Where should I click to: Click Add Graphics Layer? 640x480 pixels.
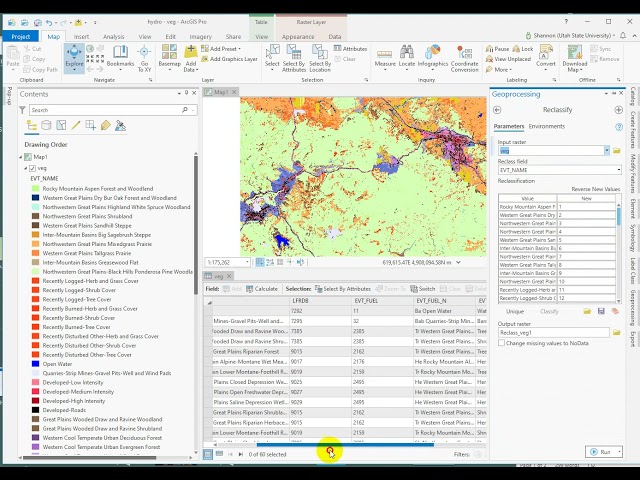229,59
